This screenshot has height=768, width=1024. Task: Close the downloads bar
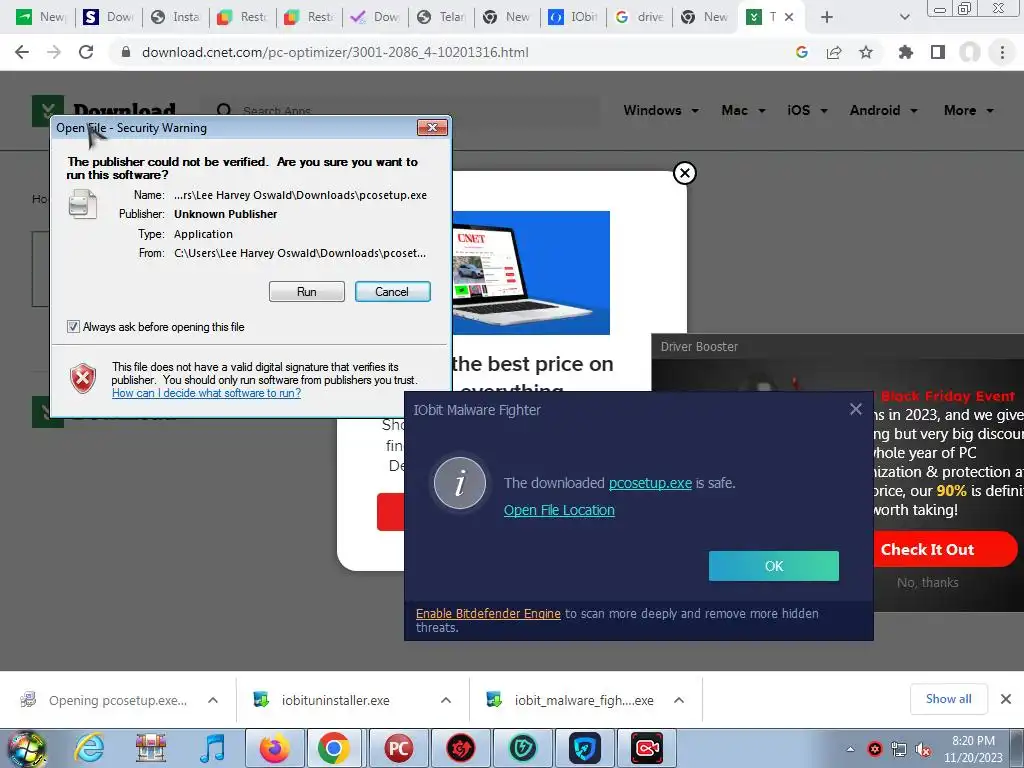pyautogui.click(x=1006, y=699)
